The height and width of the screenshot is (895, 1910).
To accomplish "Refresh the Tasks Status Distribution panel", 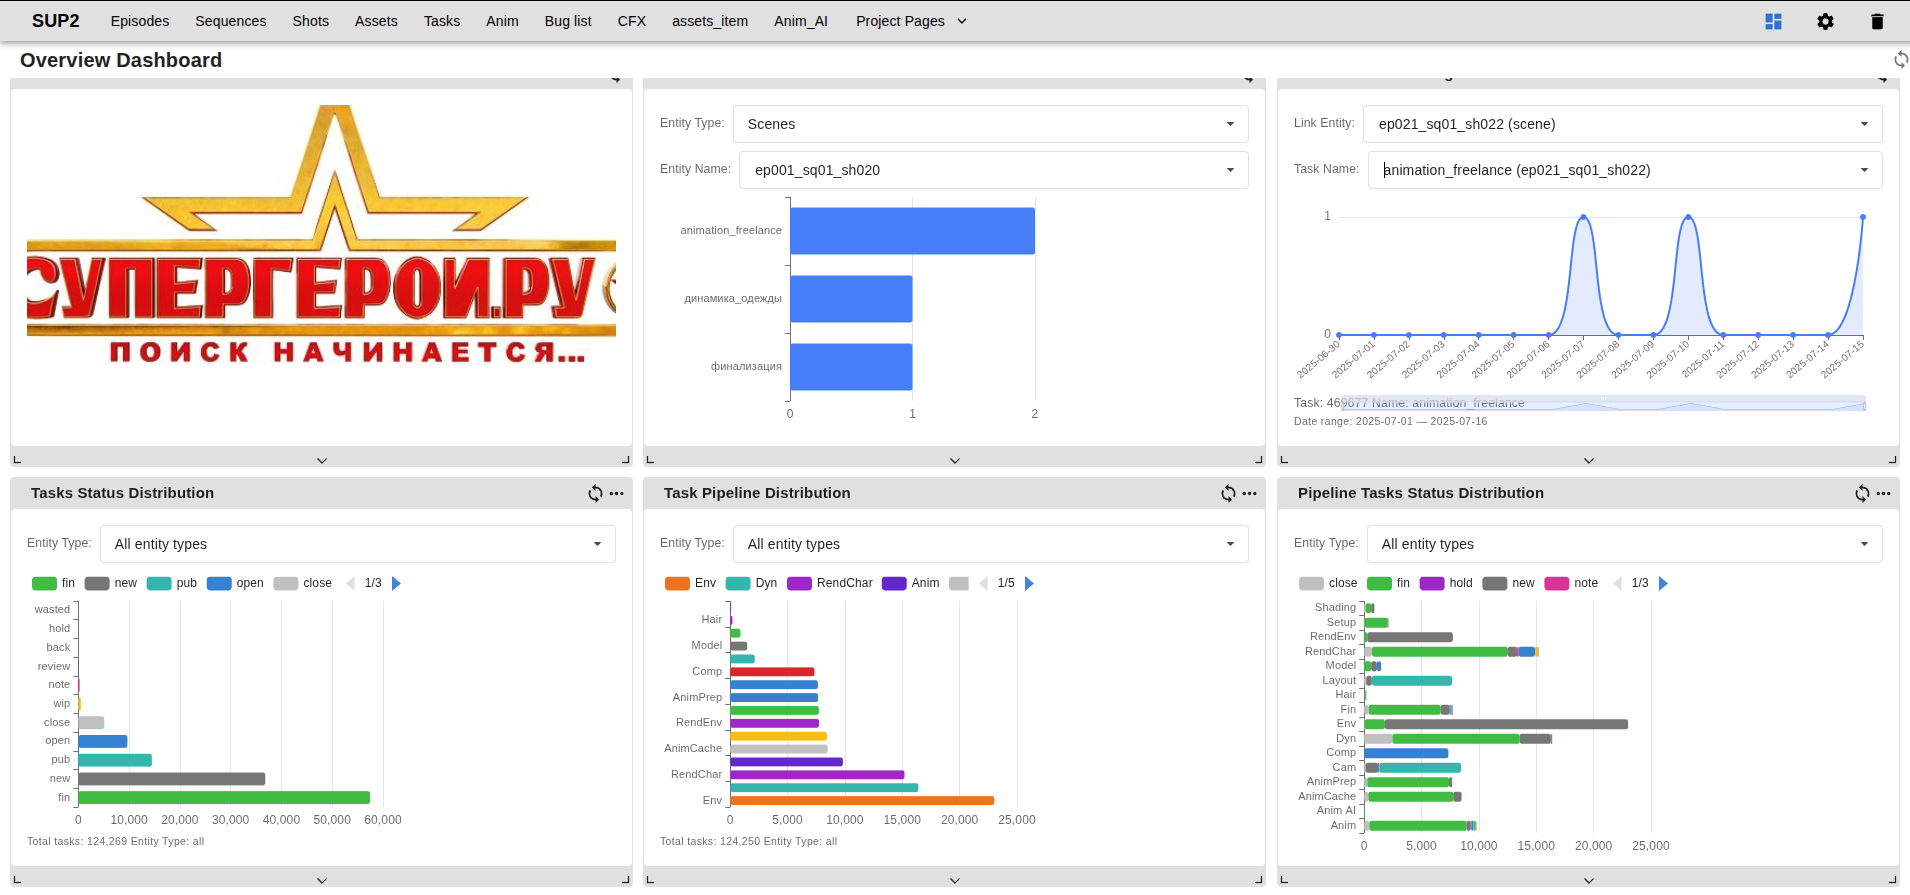I will pyautogui.click(x=595, y=493).
